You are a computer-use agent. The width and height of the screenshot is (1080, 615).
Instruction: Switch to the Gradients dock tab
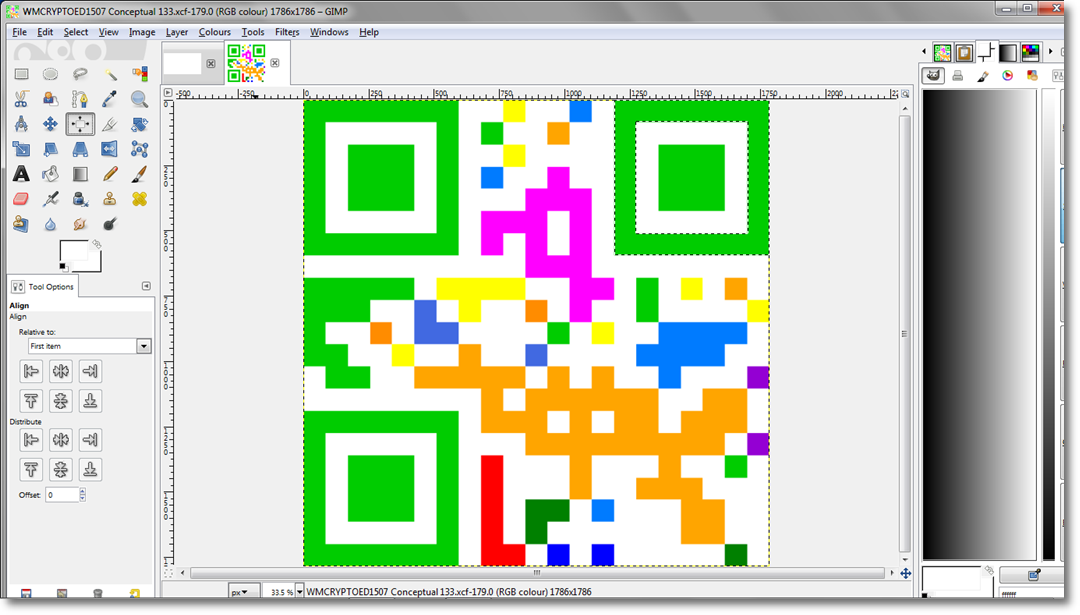pyautogui.click(x=1008, y=52)
